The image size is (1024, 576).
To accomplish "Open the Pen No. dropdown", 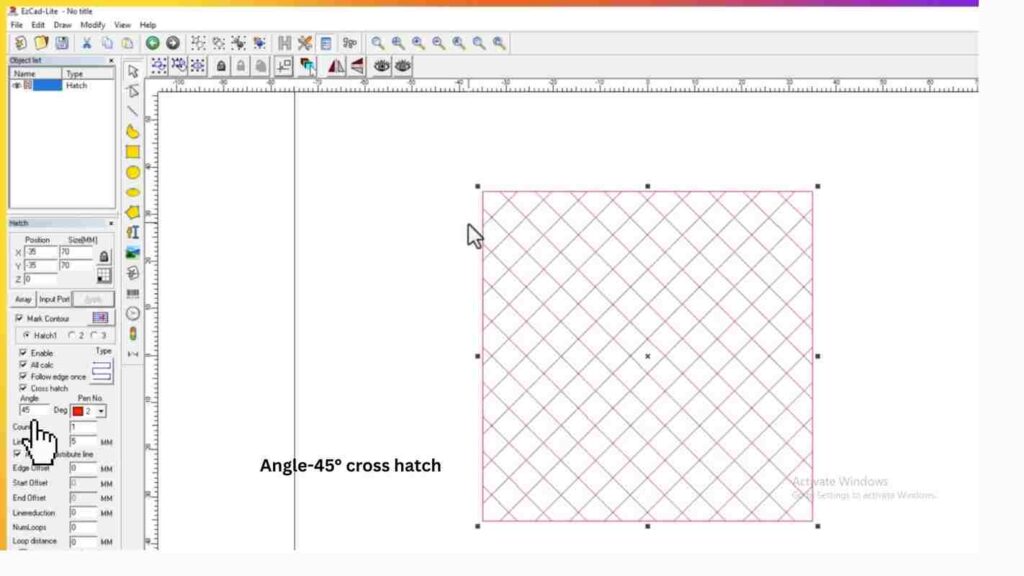I will [x=101, y=411].
